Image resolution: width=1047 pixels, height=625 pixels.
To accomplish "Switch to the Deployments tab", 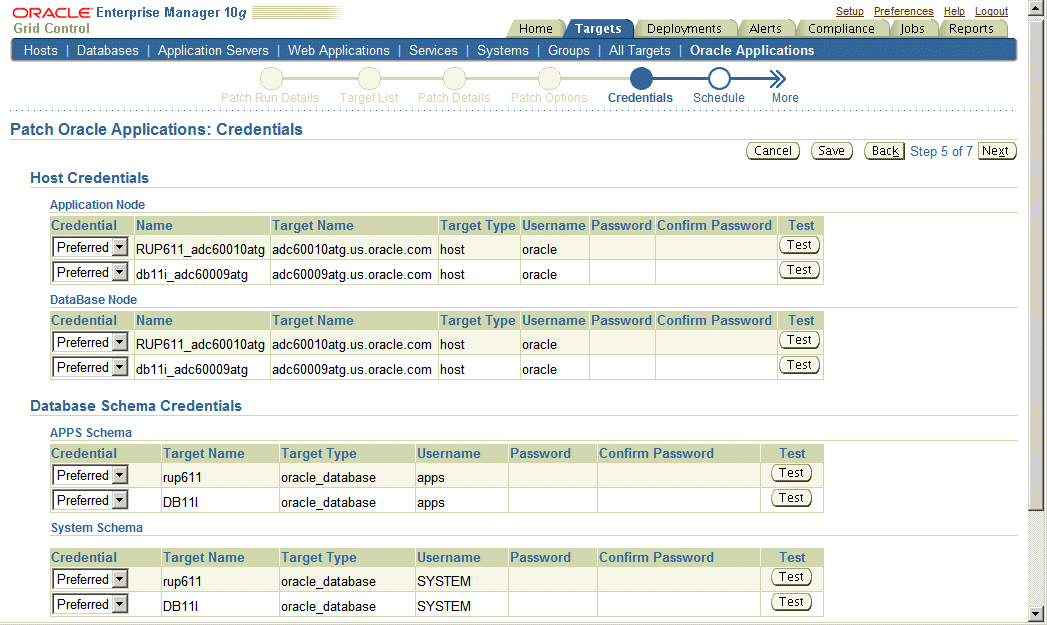I will point(684,29).
